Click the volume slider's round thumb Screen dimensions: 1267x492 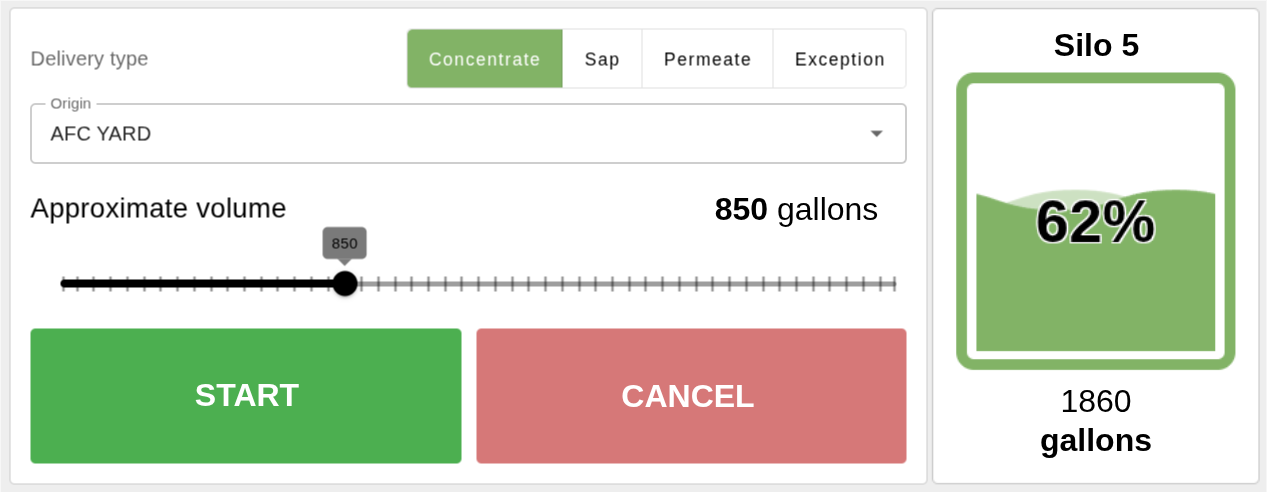click(345, 284)
